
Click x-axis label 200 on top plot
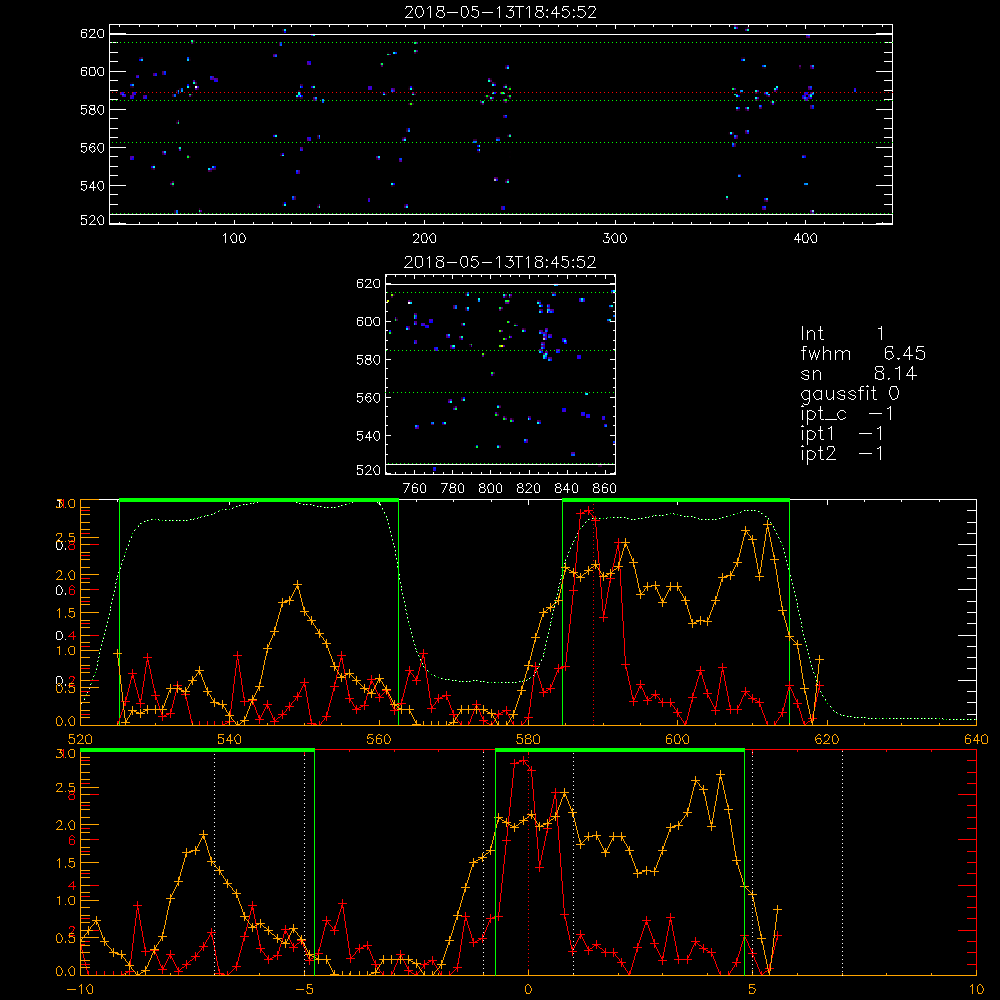click(x=424, y=239)
